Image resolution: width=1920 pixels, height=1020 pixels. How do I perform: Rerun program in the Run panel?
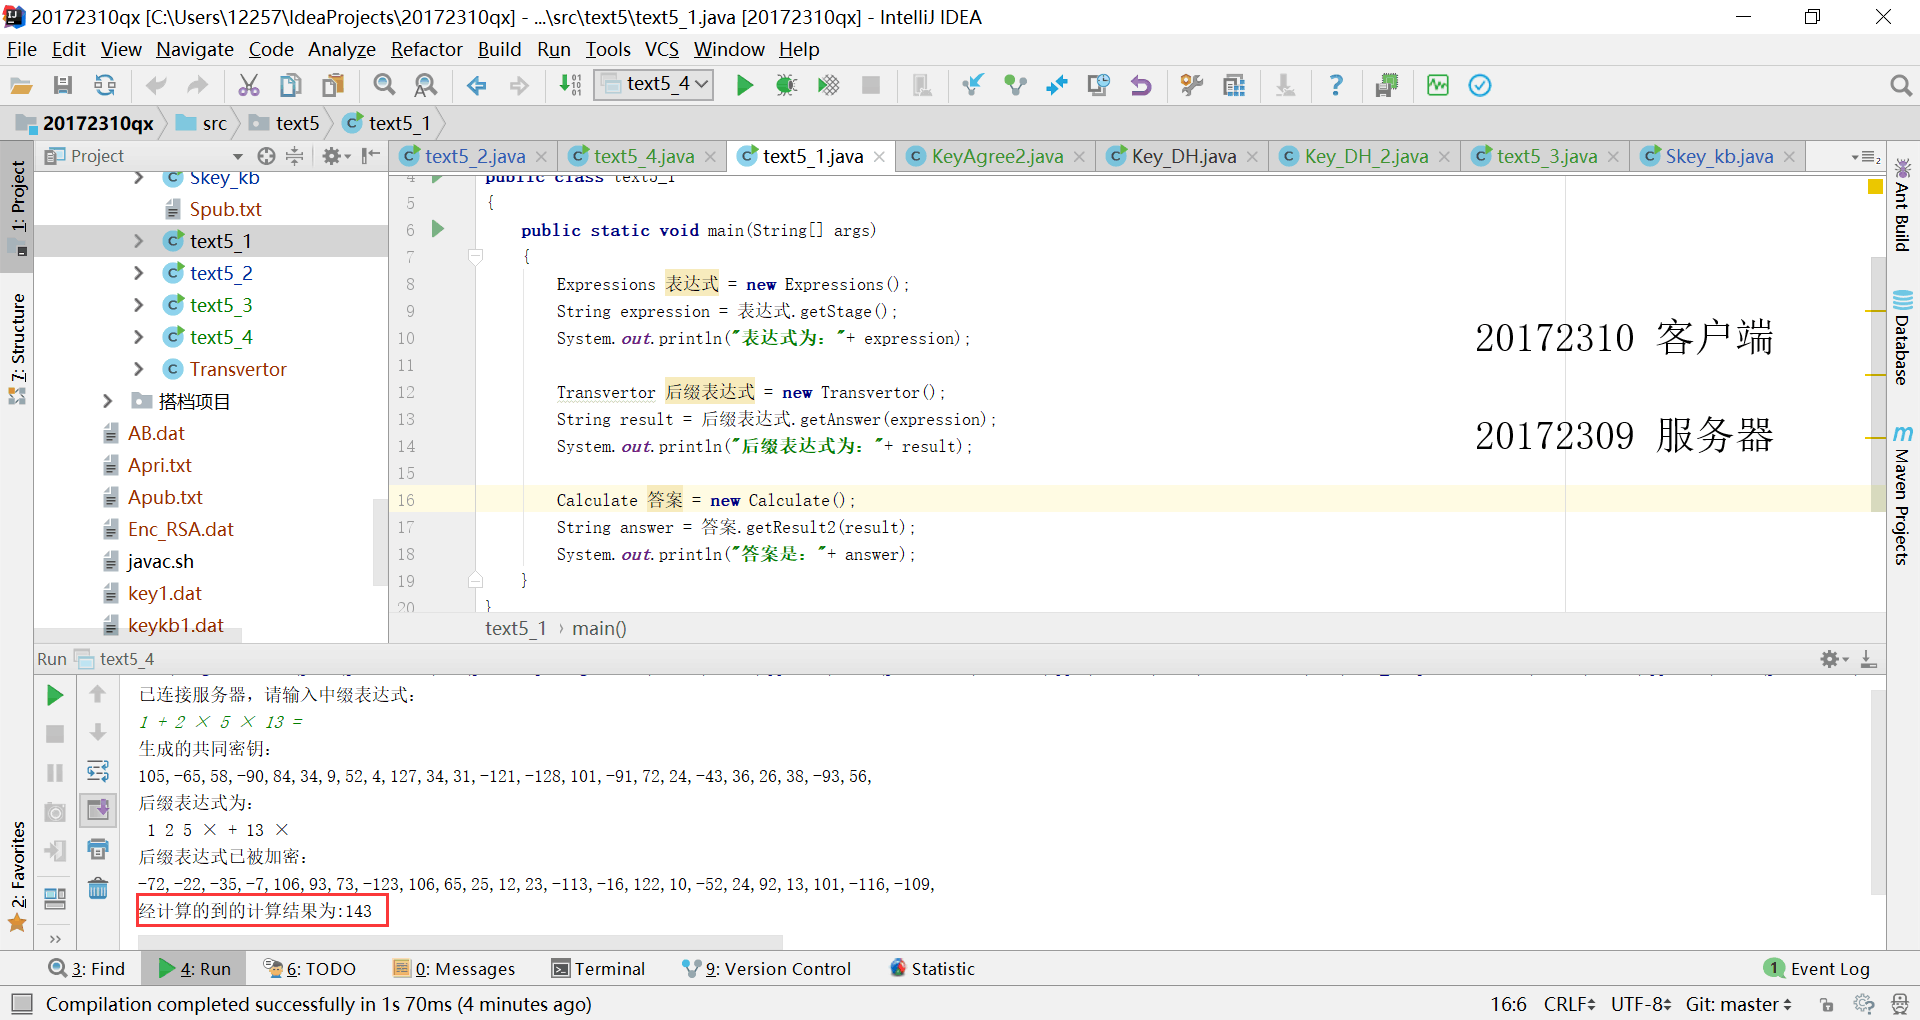[x=55, y=695]
